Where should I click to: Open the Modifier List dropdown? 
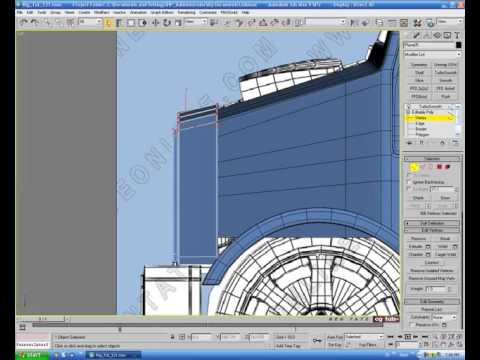tap(432, 54)
